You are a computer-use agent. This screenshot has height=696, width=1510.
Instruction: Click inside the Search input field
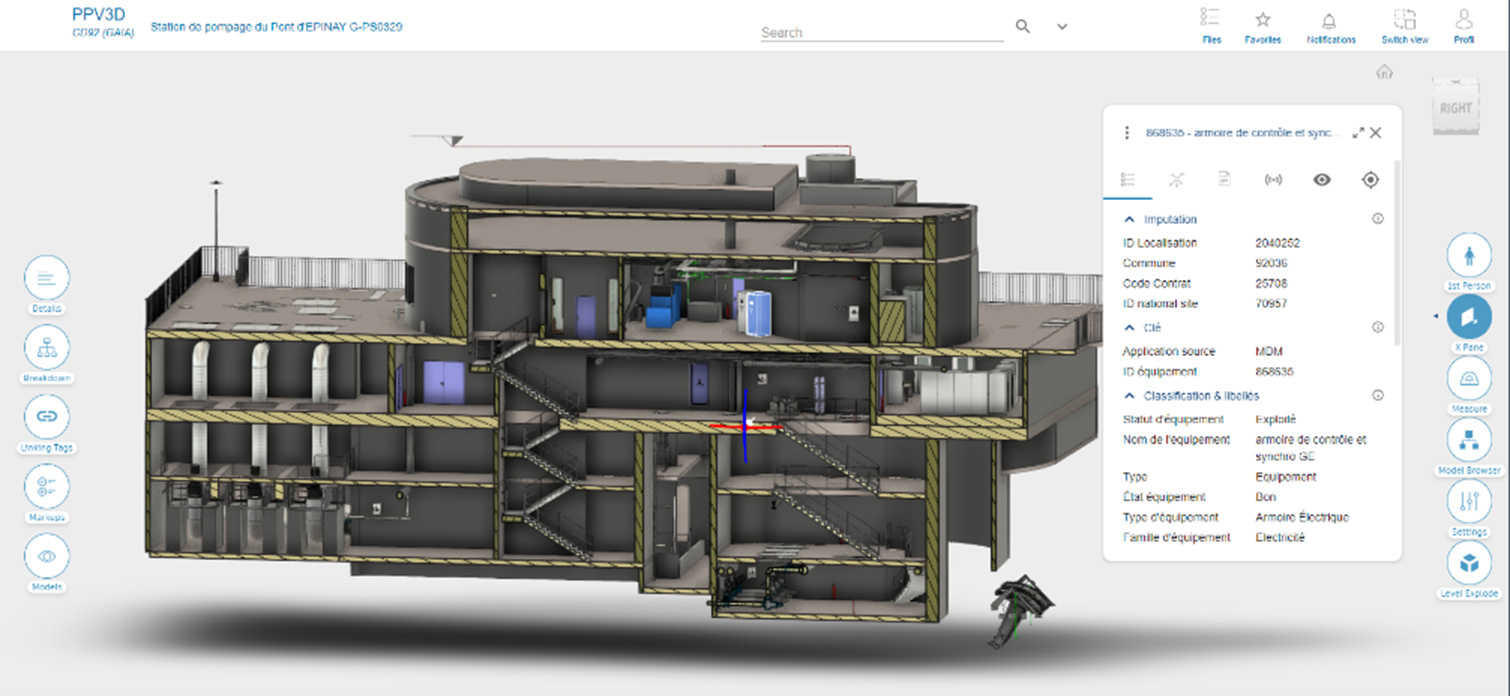click(x=880, y=32)
